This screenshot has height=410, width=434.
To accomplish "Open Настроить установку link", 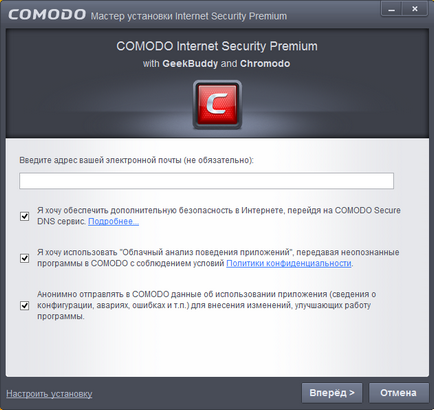I will pyautogui.click(x=49, y=394).
